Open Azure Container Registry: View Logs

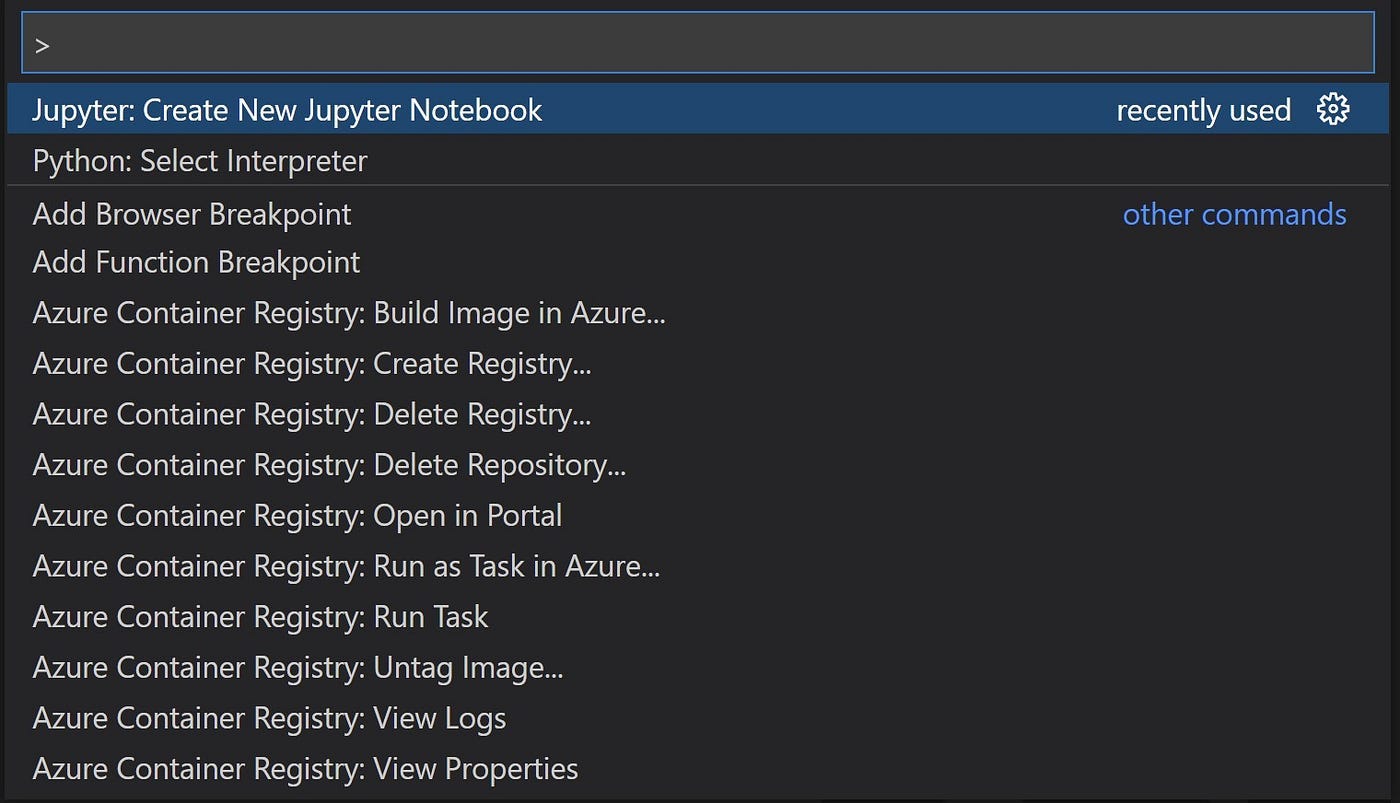(x=698, y=718)
